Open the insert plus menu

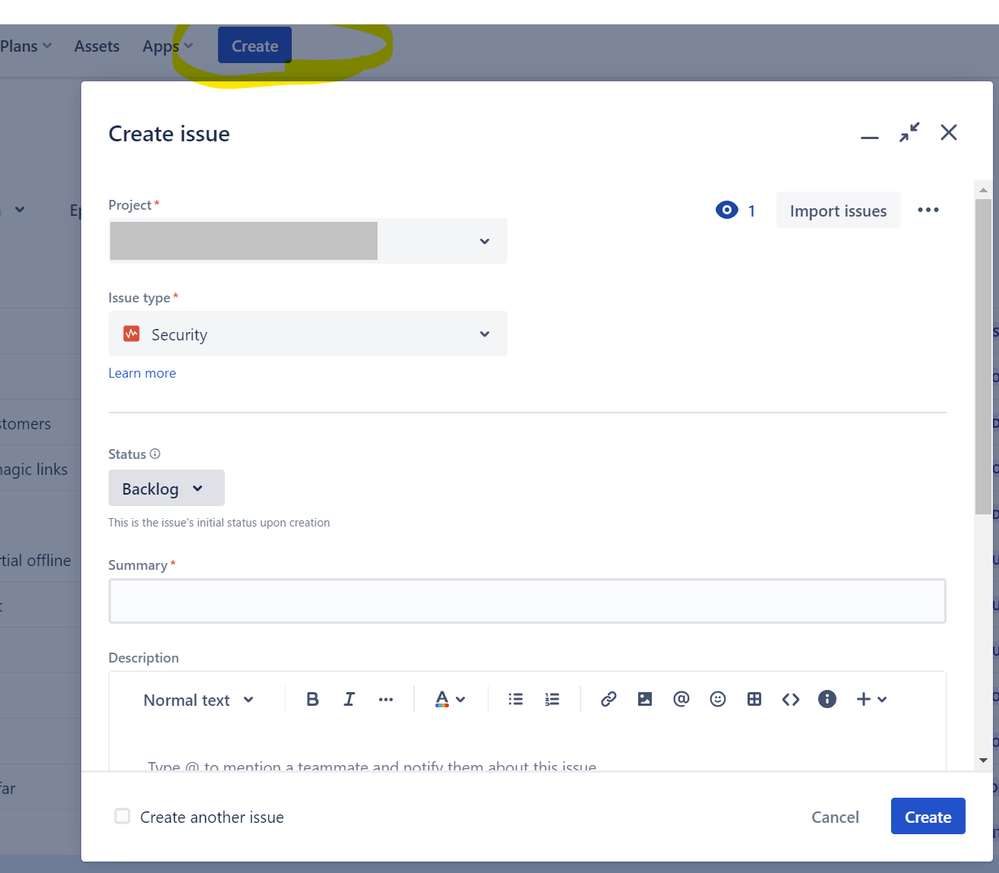pyautogui.click(x=871, y=699)
